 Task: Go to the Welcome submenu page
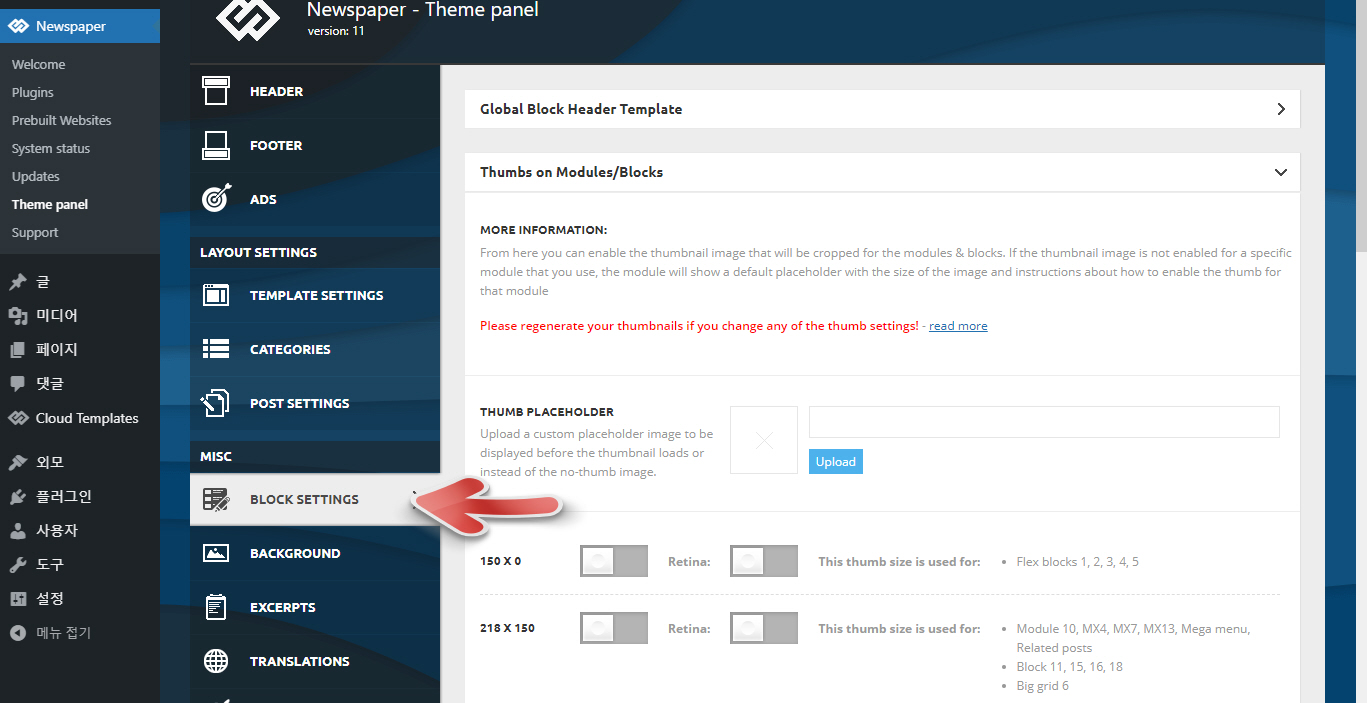coord(38,64)
